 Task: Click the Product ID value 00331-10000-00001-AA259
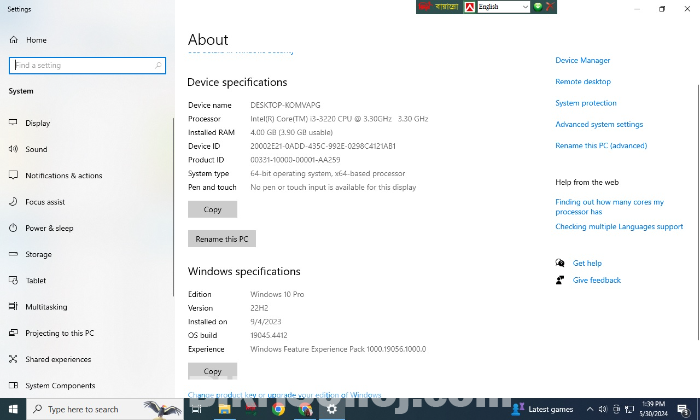(x=295, y=160)
